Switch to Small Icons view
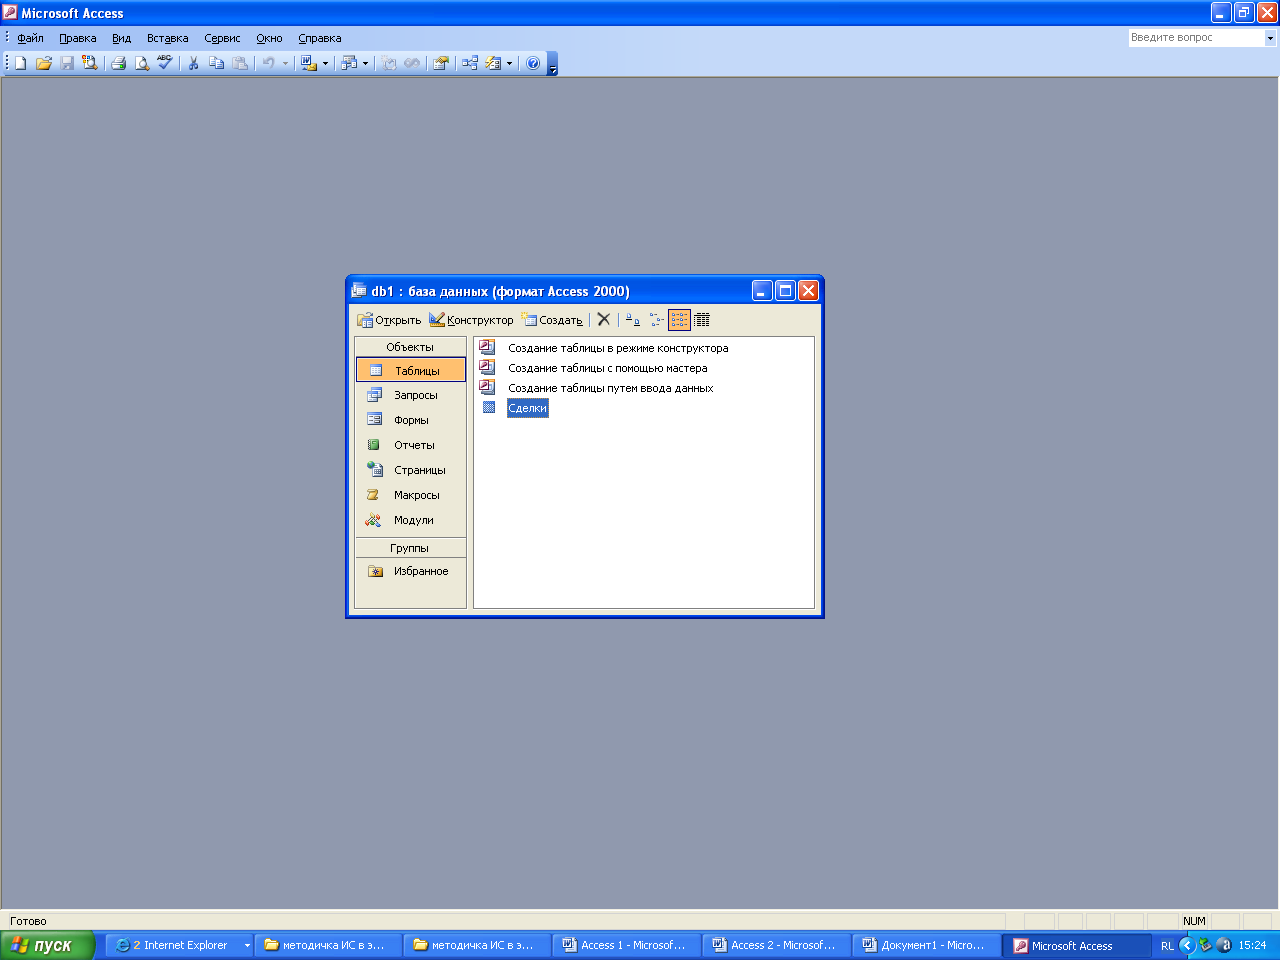Screen dimensions: 1280x960 (656, 320)
